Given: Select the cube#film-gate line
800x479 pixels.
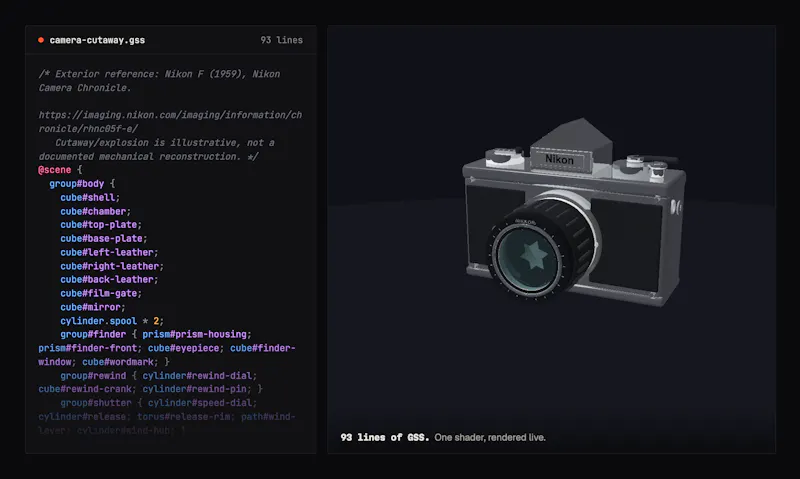Looking at the screenshot, I should [101, 293].
